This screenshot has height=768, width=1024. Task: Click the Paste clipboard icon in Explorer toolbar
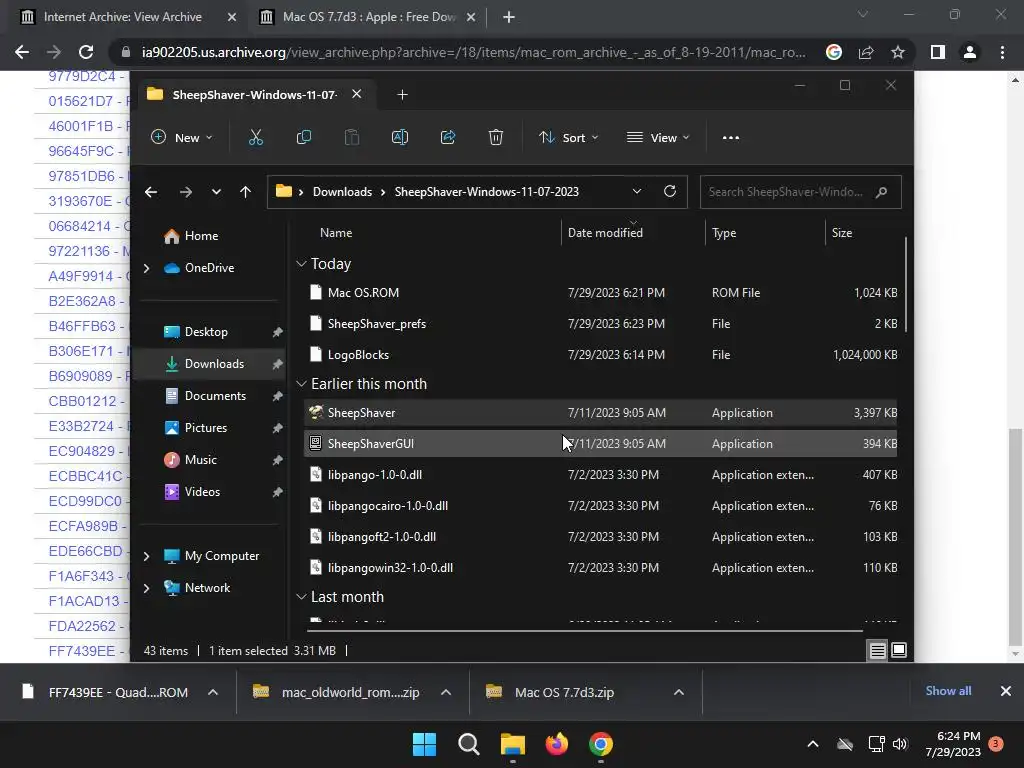(351, 137)
